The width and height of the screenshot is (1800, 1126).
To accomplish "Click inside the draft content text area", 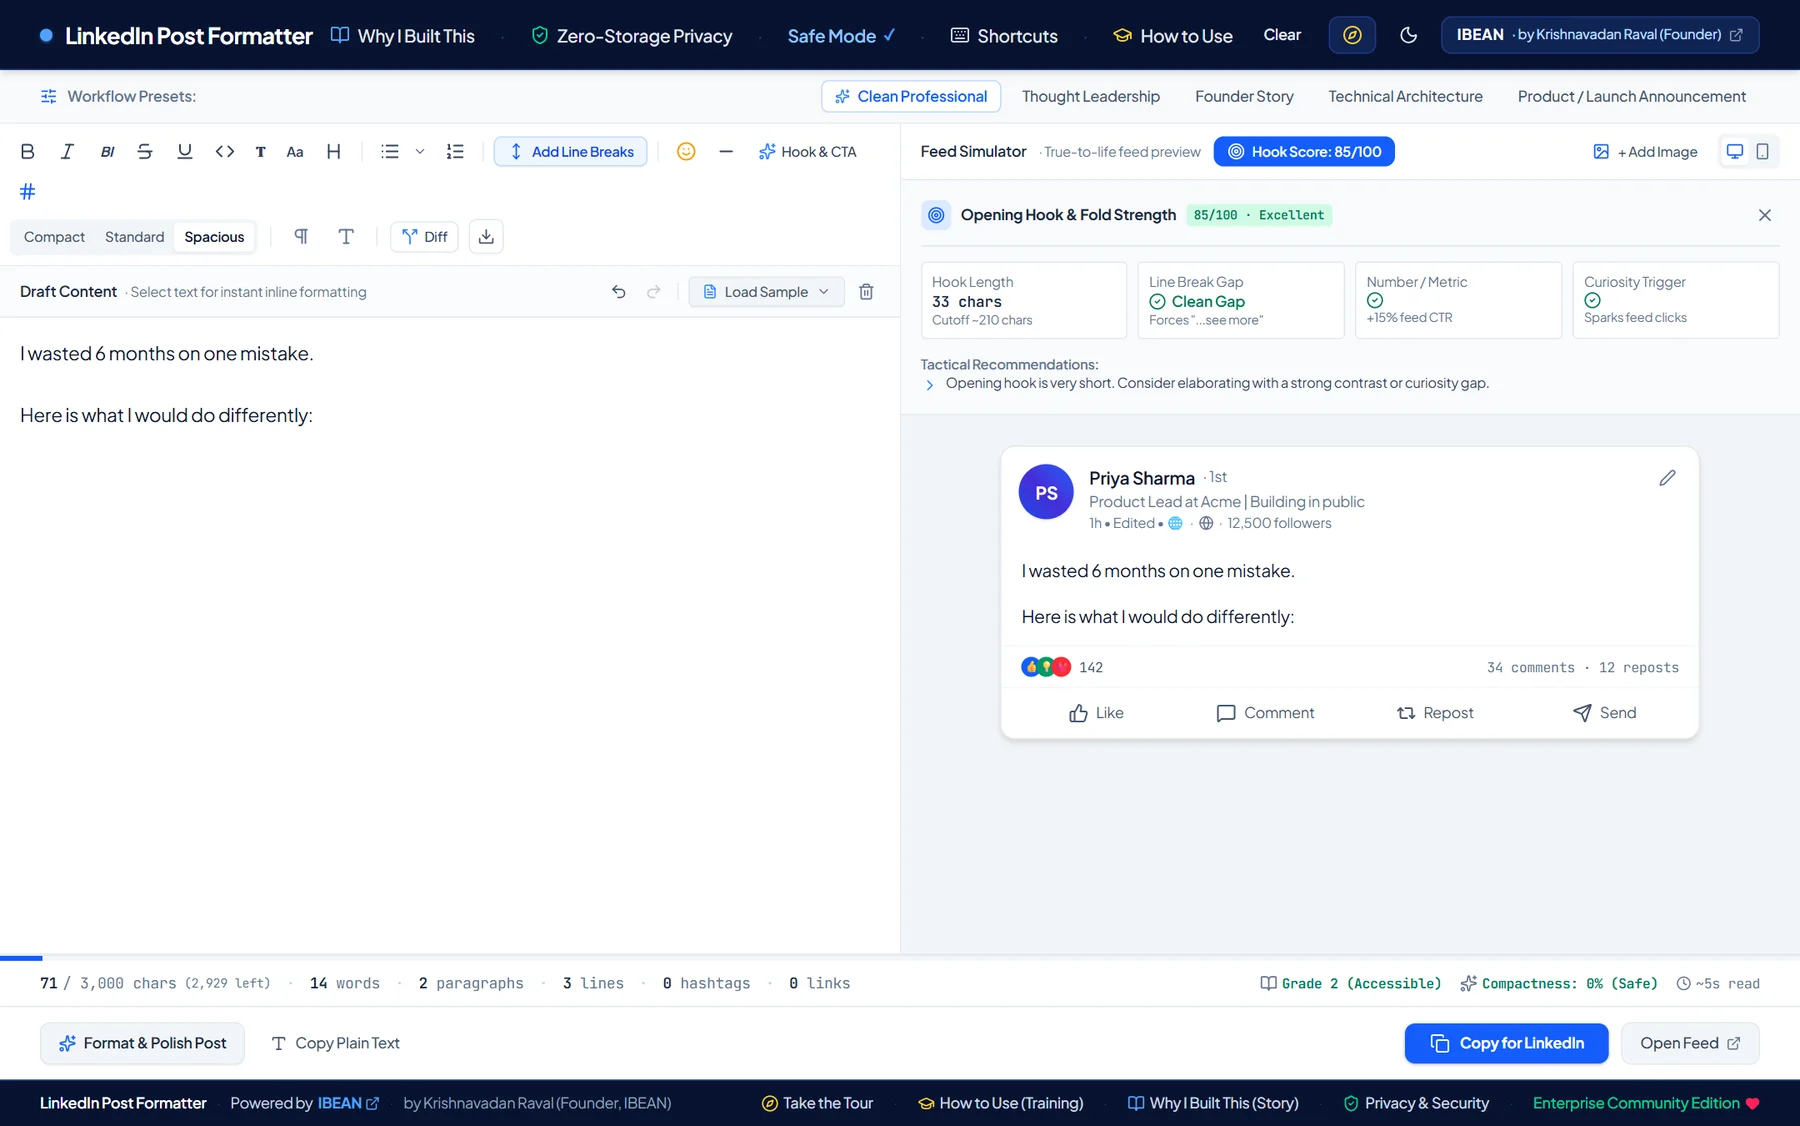I will (450, 635).
